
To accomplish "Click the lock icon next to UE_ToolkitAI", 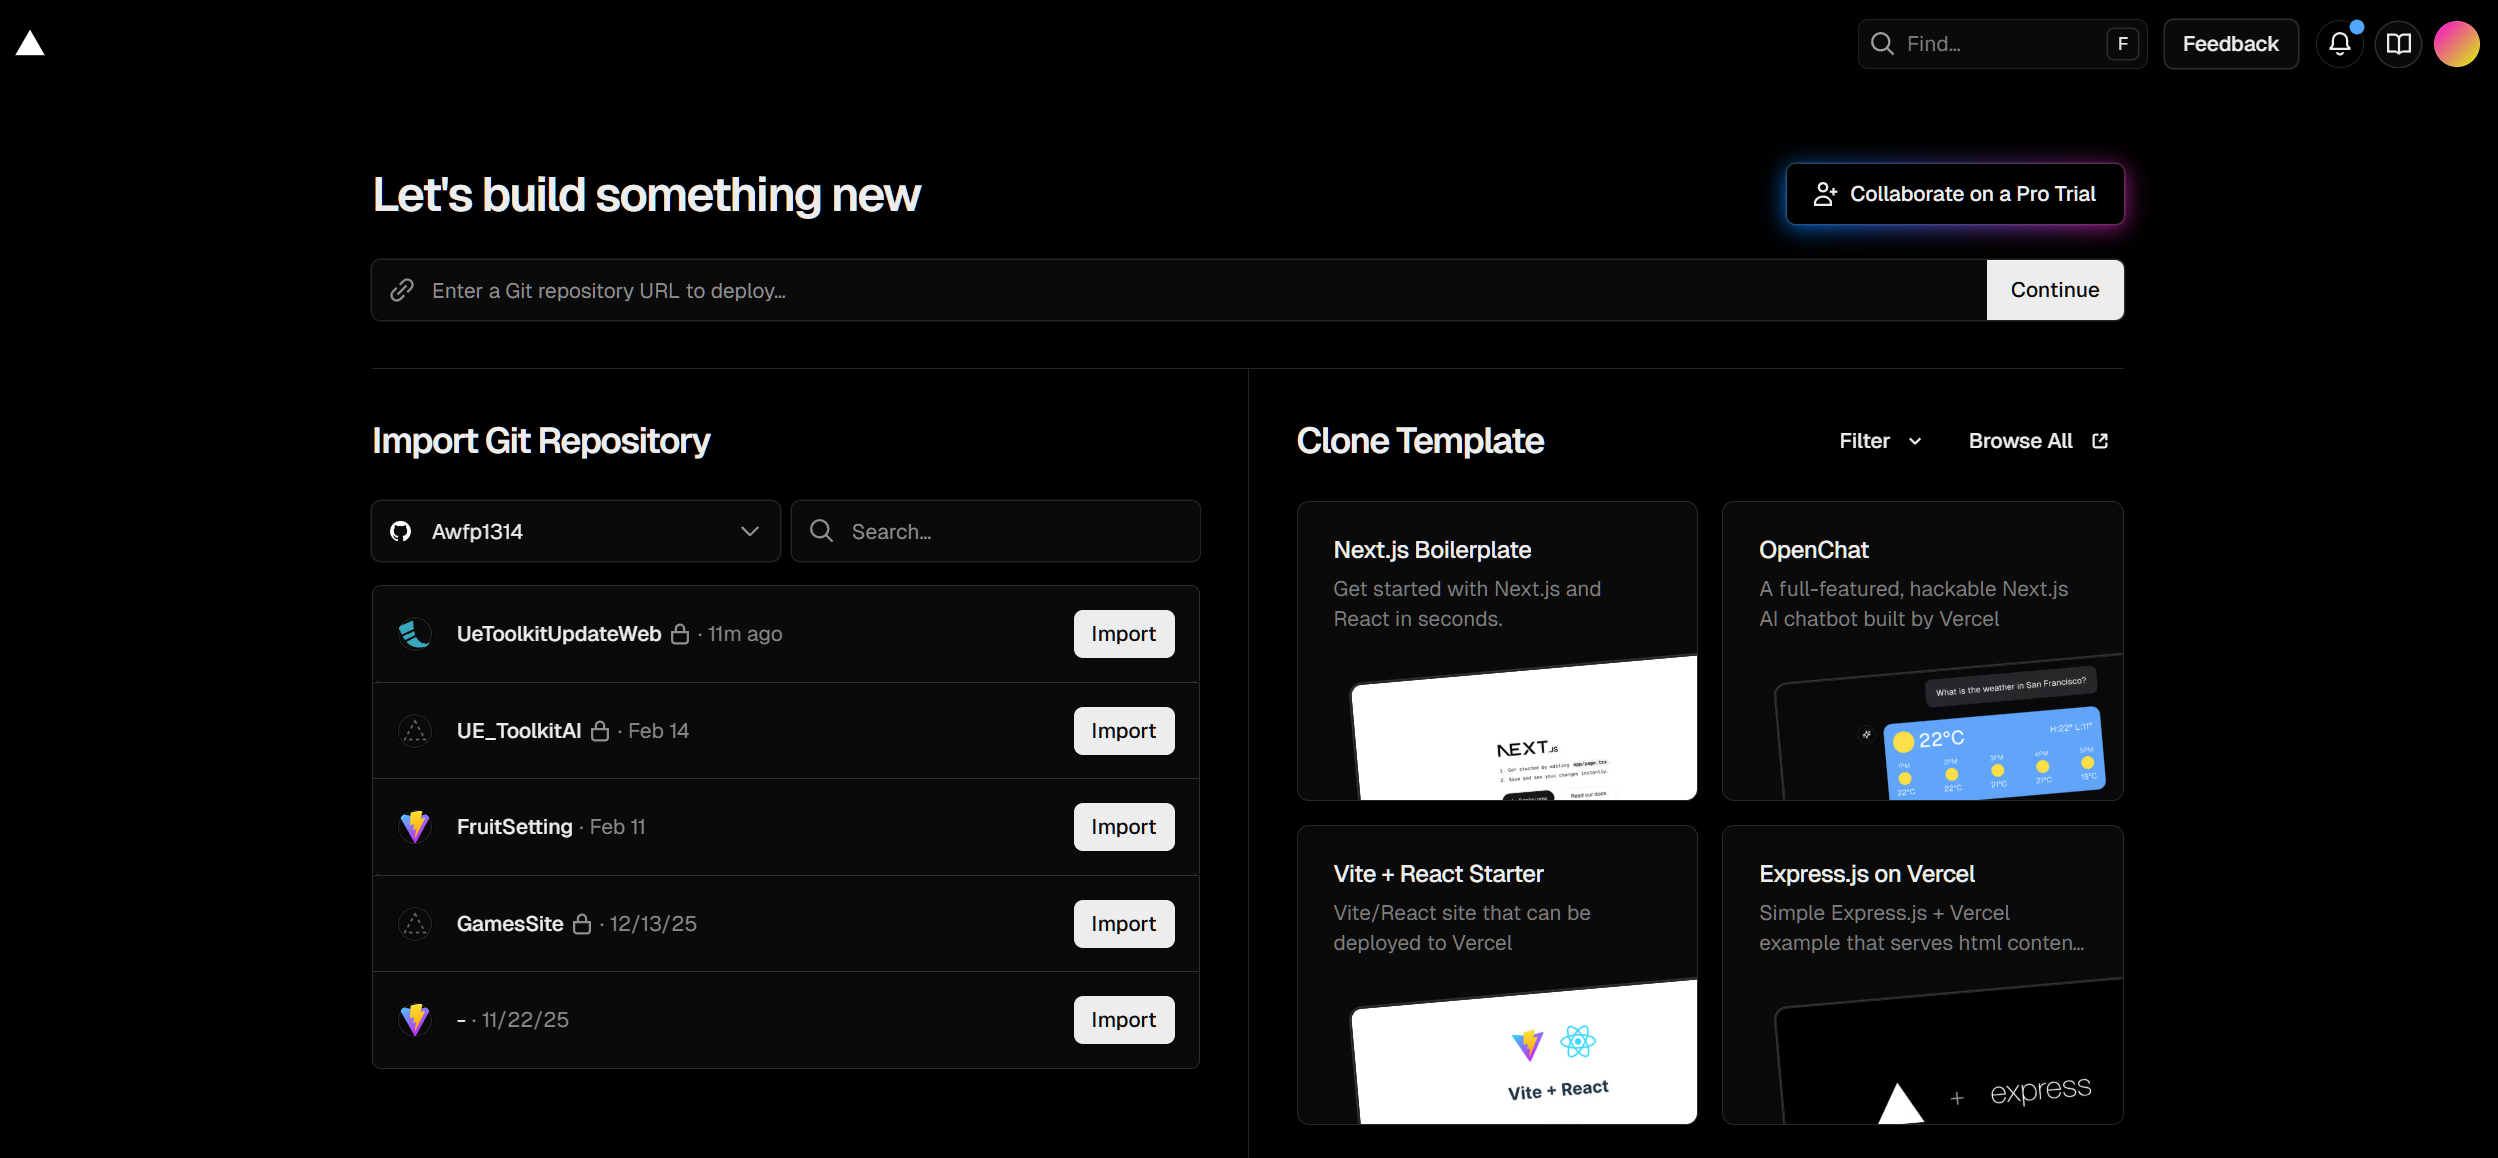I will click(600, 731).
